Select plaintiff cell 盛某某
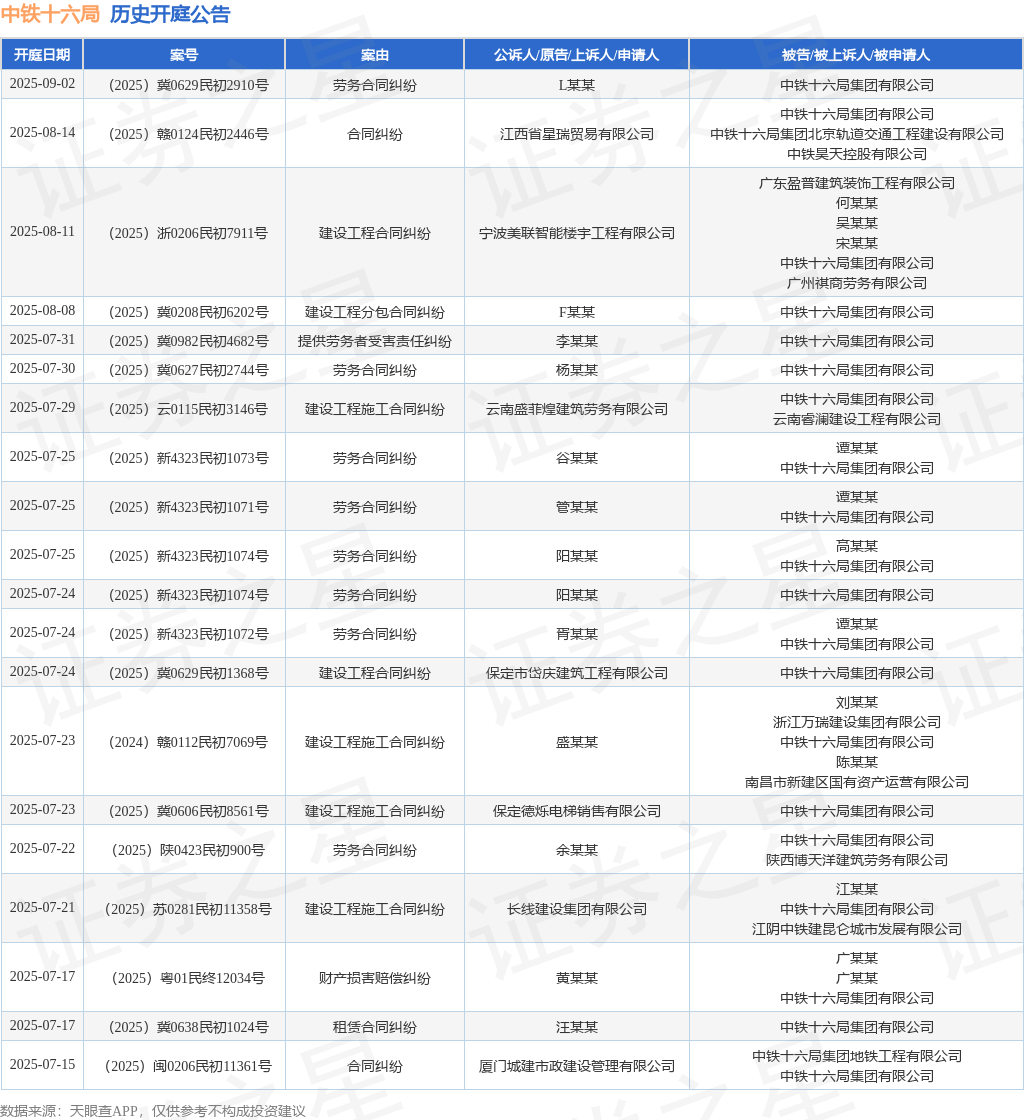 pyautogui.click(x=576, y=742)
